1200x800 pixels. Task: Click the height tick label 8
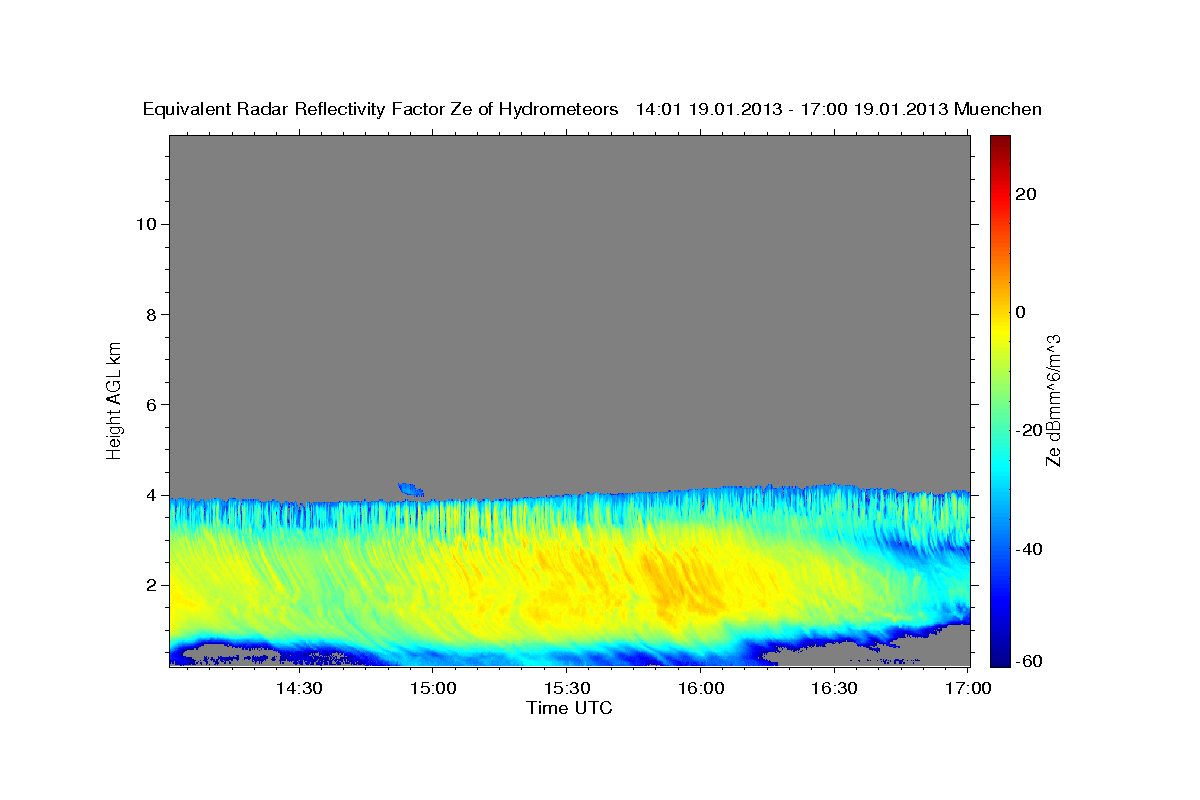click(150, 314)
